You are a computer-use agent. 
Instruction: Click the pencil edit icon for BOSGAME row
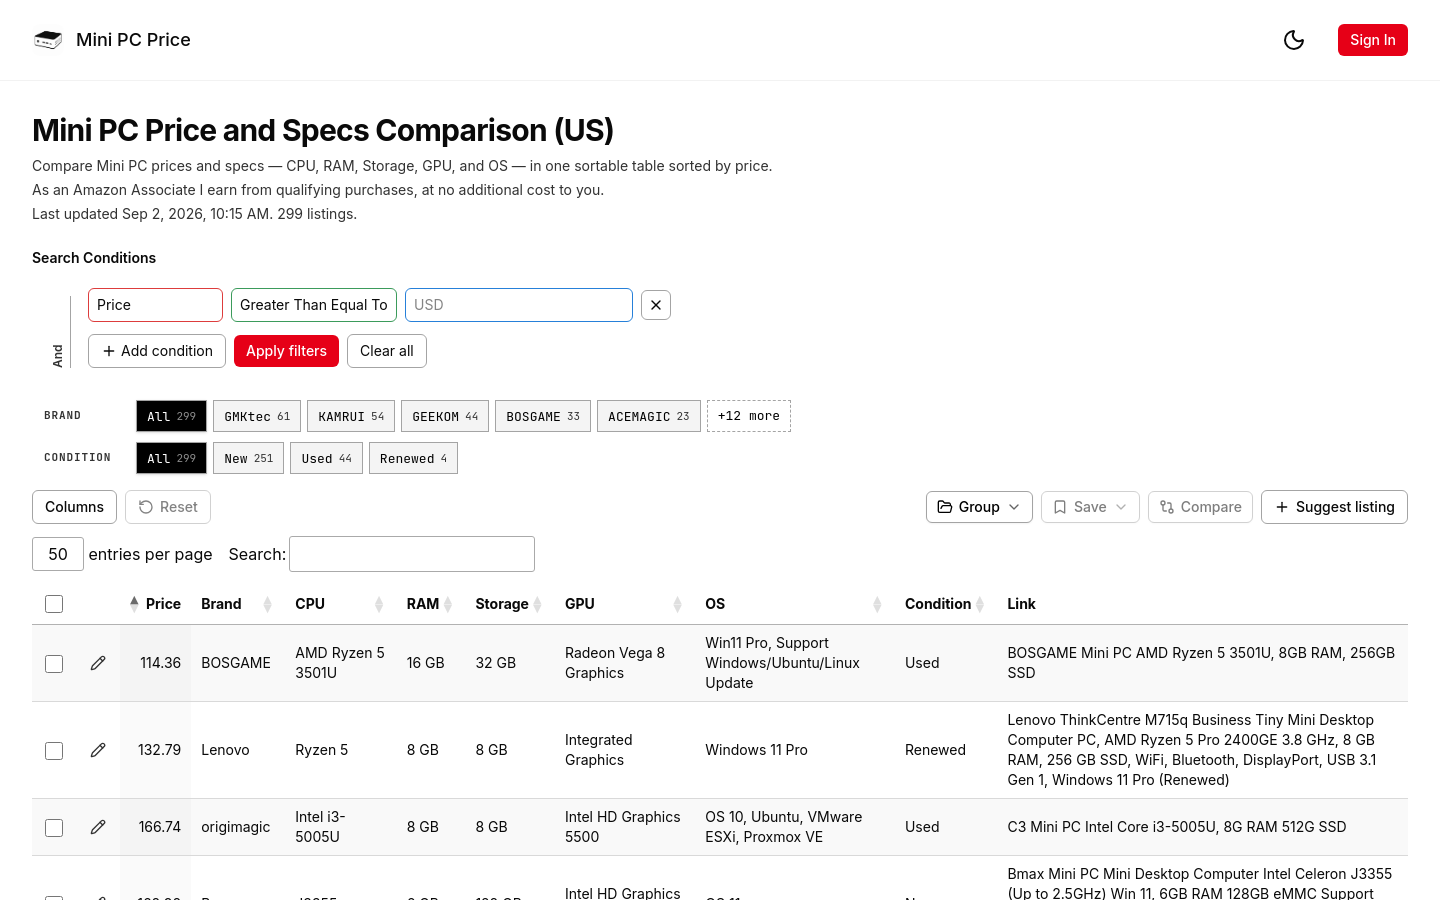click(98, 663)
